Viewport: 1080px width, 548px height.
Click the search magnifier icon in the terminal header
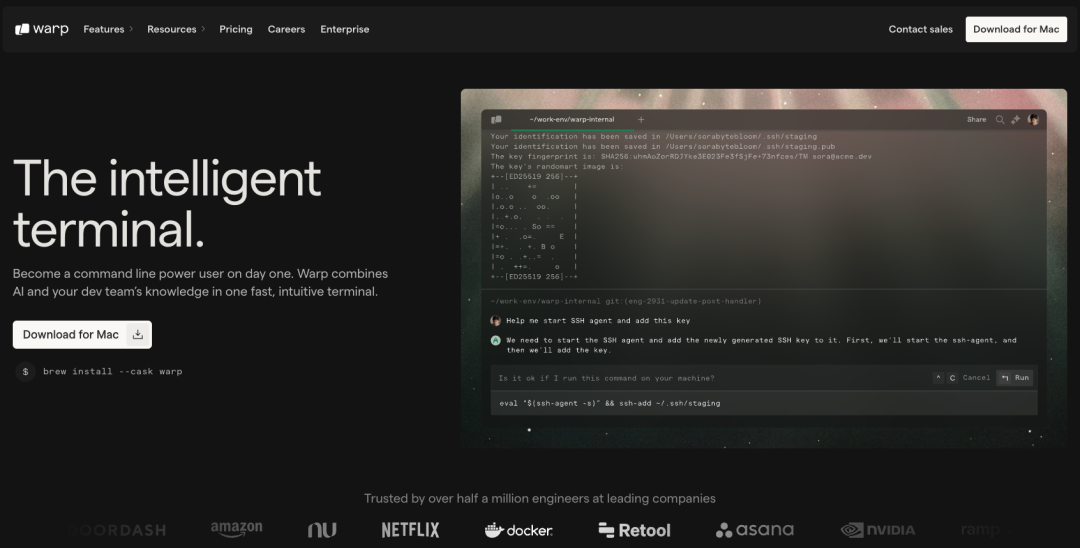999,120
